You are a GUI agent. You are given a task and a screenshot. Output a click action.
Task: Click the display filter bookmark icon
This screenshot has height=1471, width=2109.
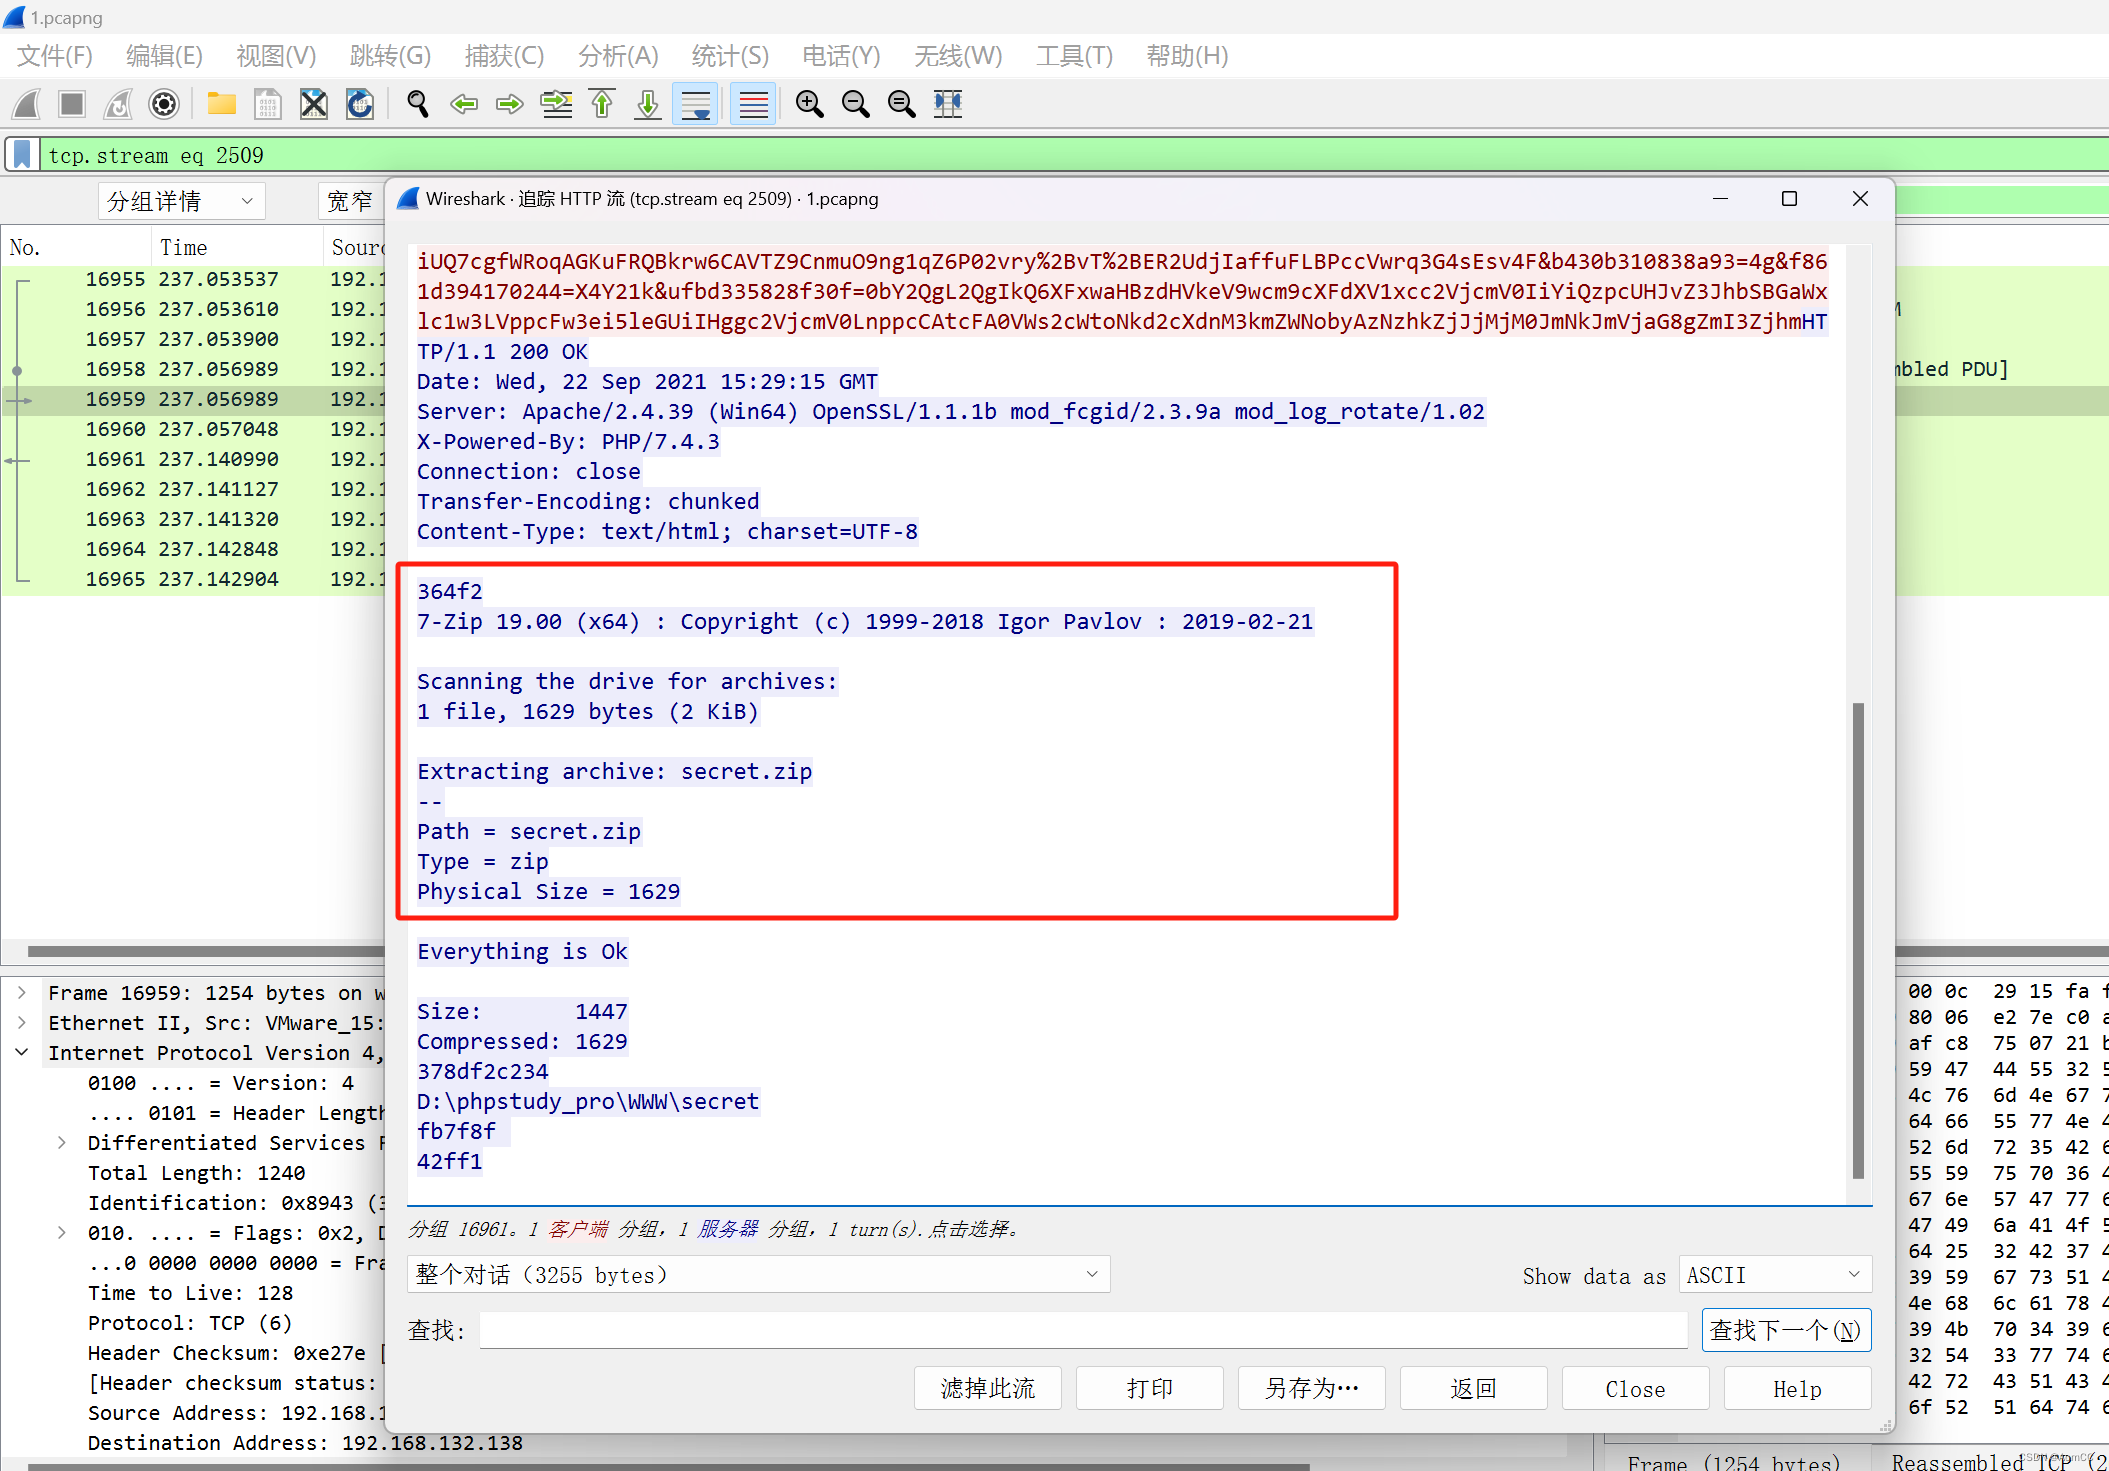point(22,155)
